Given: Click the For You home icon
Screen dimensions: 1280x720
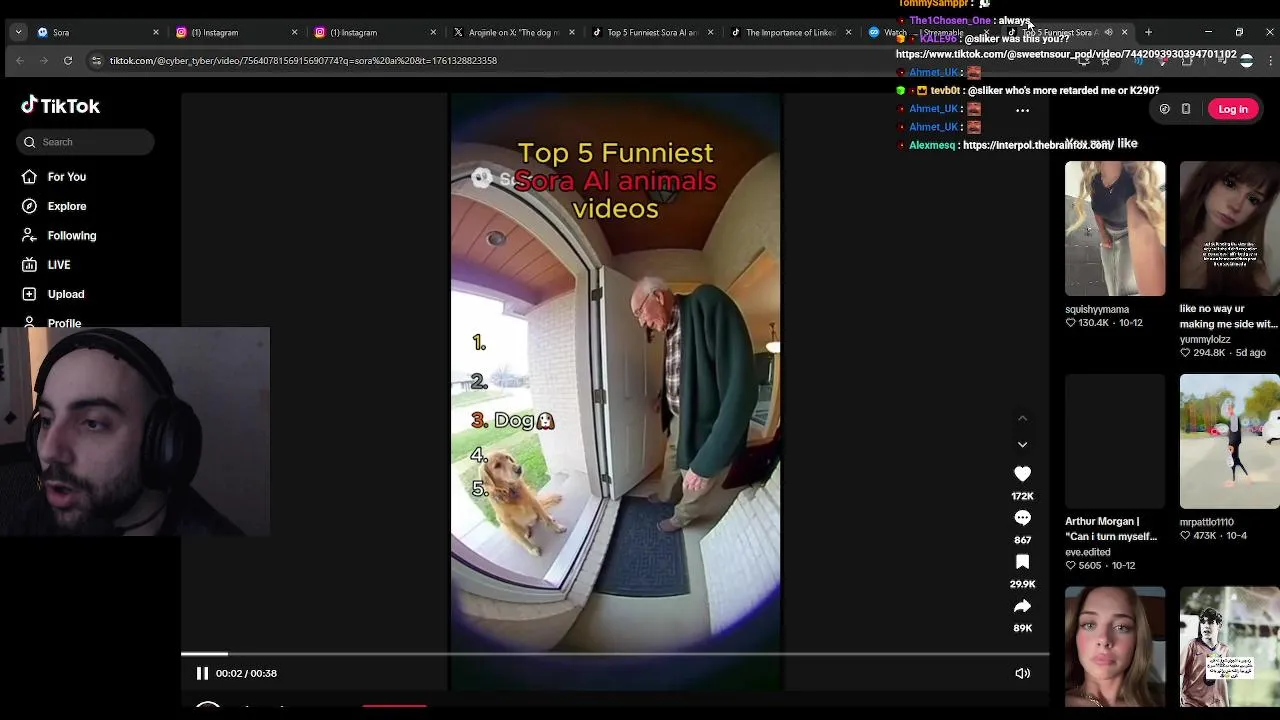Looking at the screenshot, I should 29,177.
